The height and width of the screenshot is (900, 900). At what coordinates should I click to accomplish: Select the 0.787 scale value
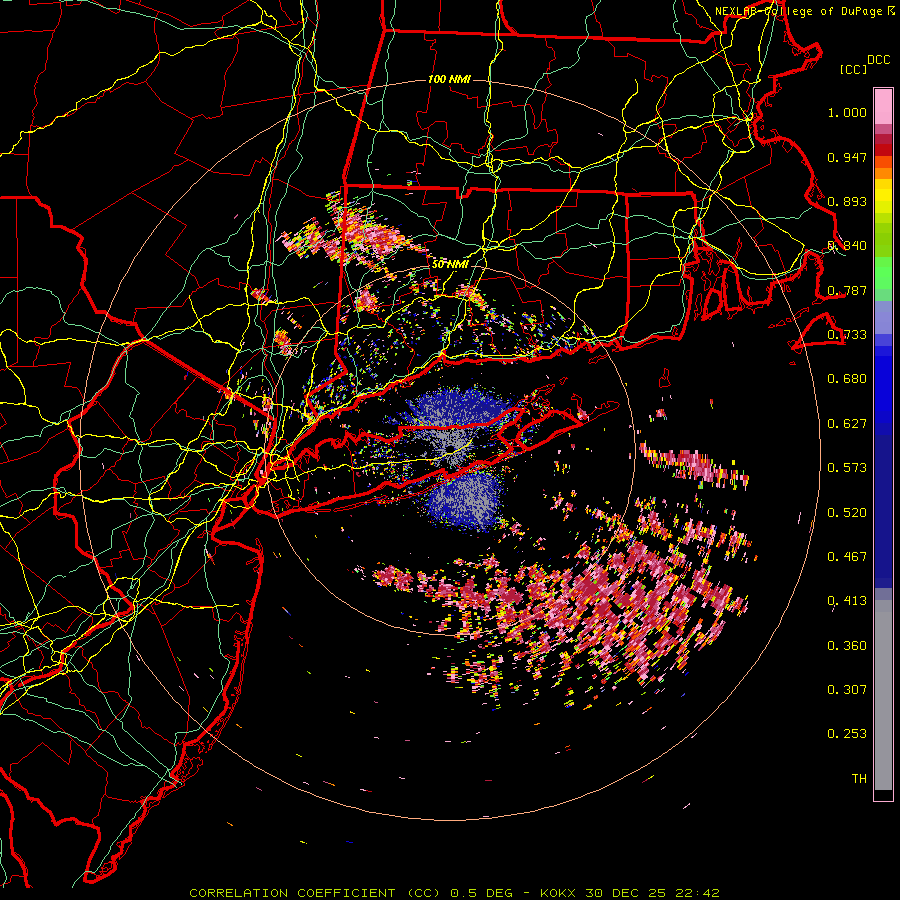tap(847, 290)
